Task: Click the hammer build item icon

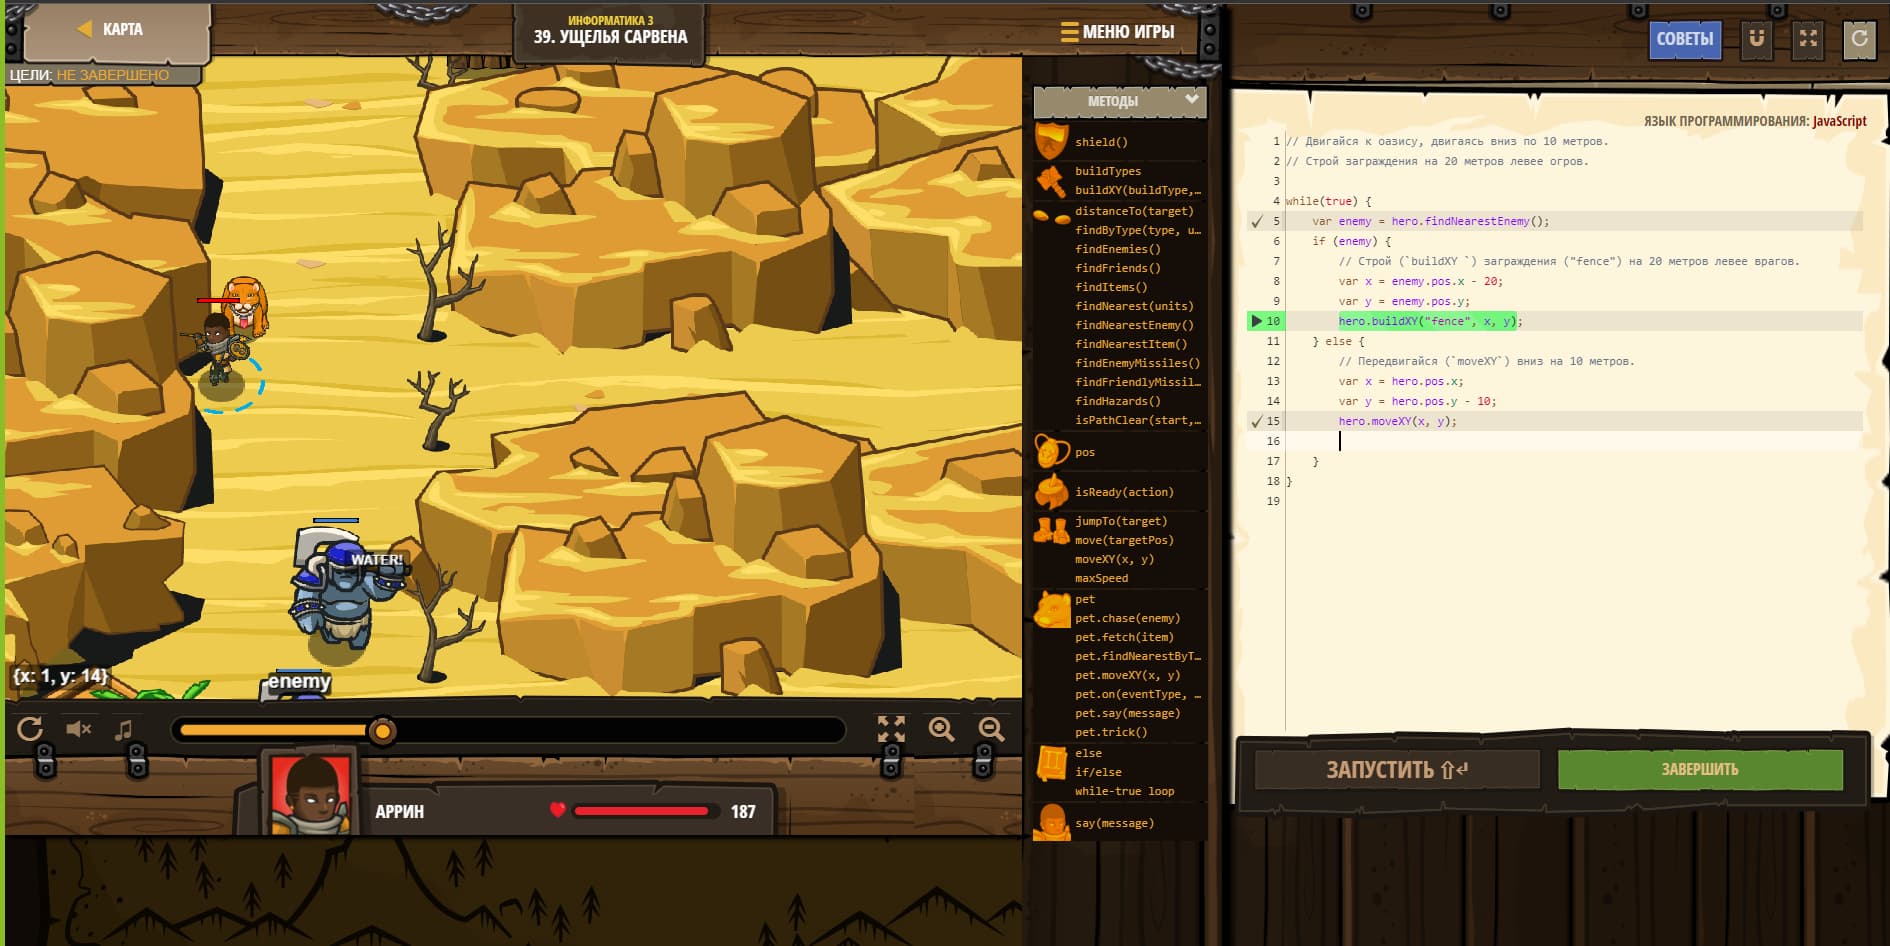Action: click(x=1051, y=182)
